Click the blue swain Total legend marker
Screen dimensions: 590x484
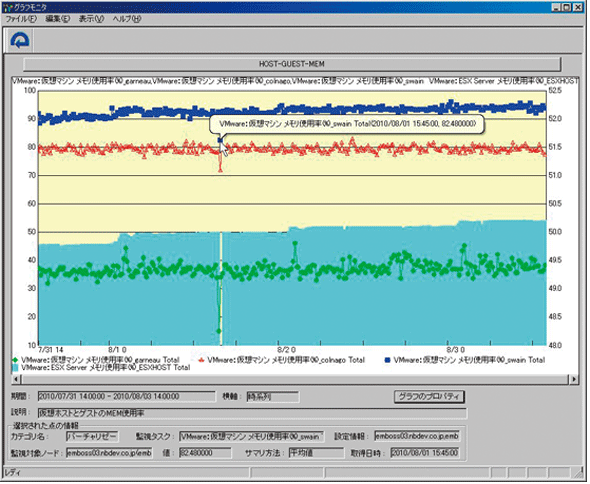tap(387, 360)
